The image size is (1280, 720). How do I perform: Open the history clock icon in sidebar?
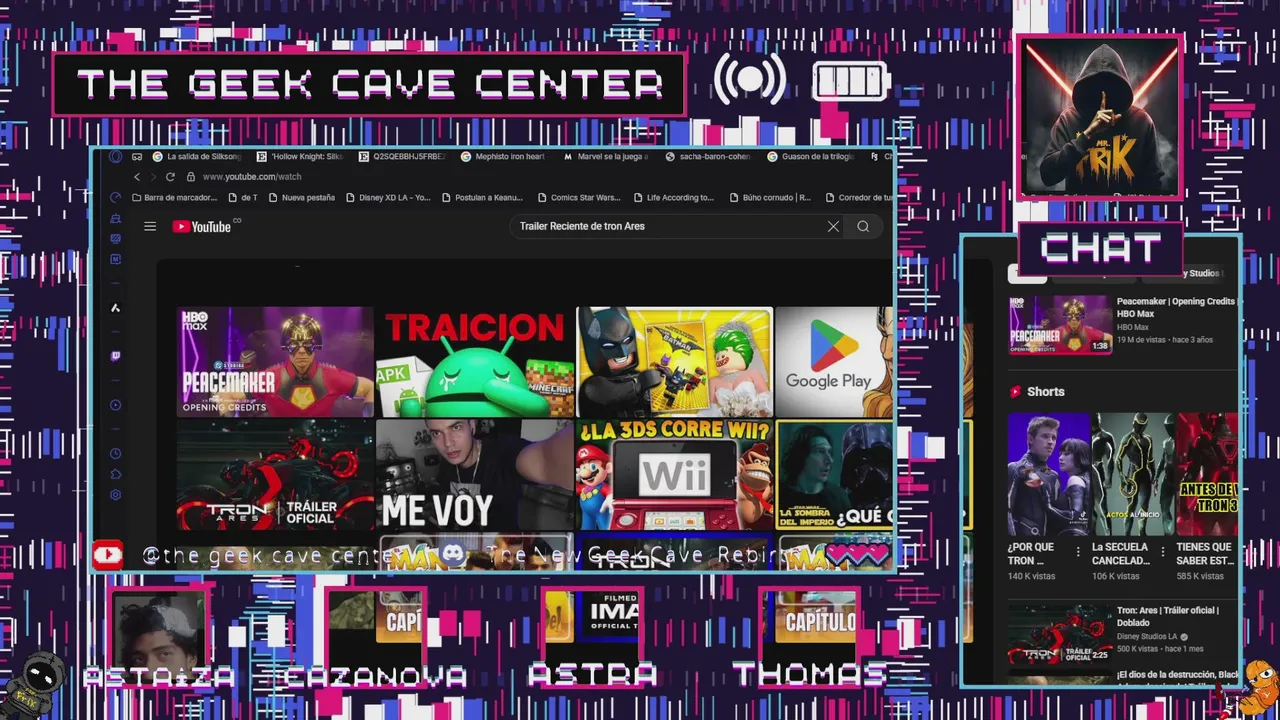[116, 454]
